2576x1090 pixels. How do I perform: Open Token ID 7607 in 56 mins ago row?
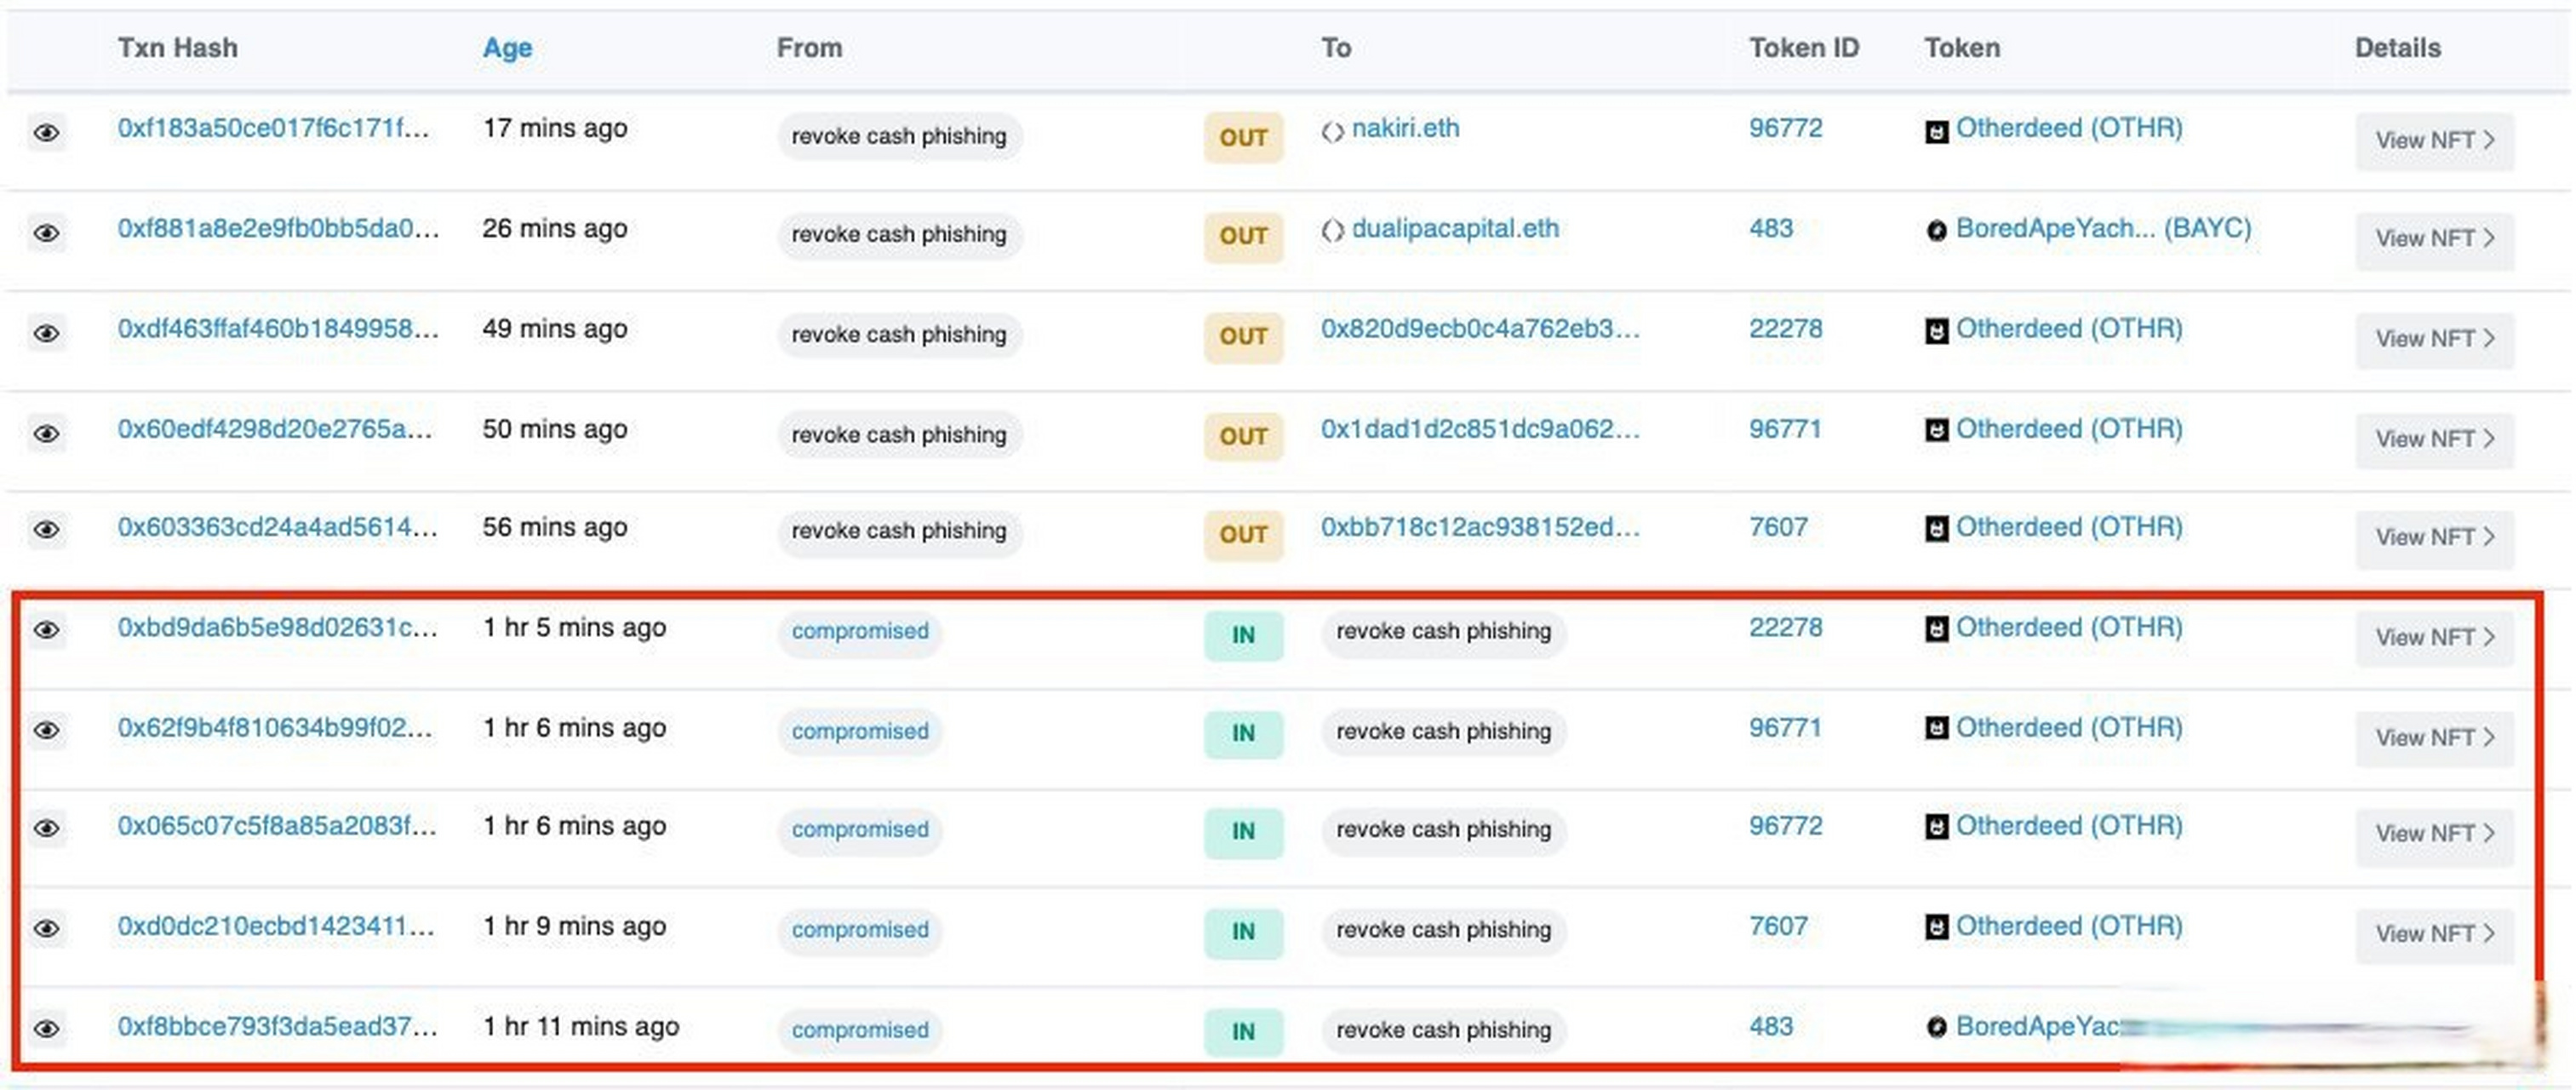1778,526
